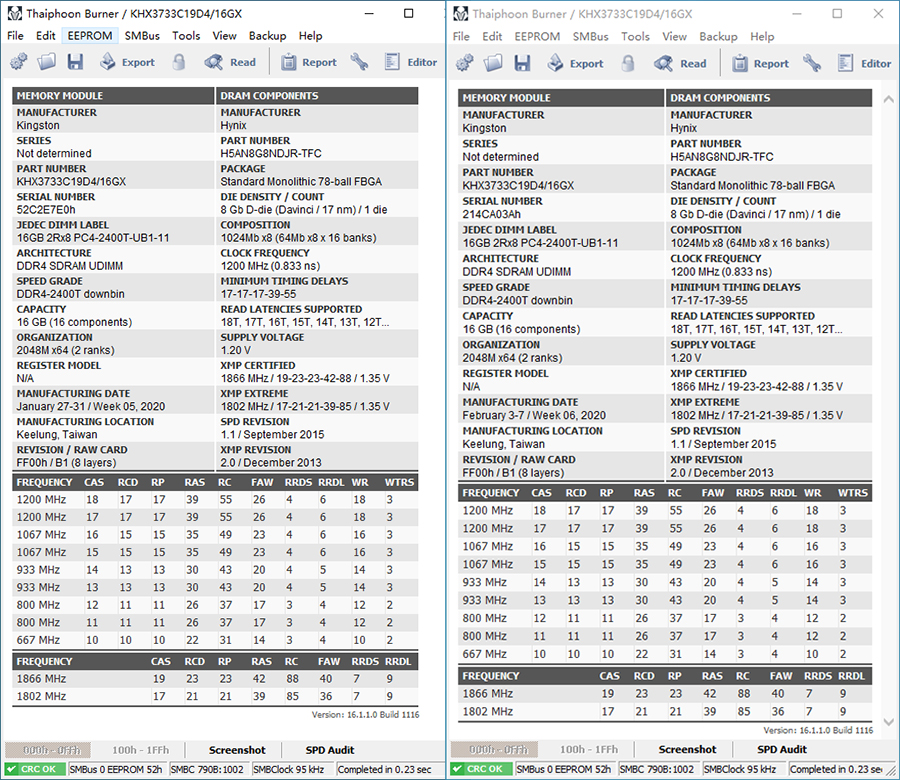Click DRAM part number H5AN8G8NDJR-TFC in left window

click(271, 153)
